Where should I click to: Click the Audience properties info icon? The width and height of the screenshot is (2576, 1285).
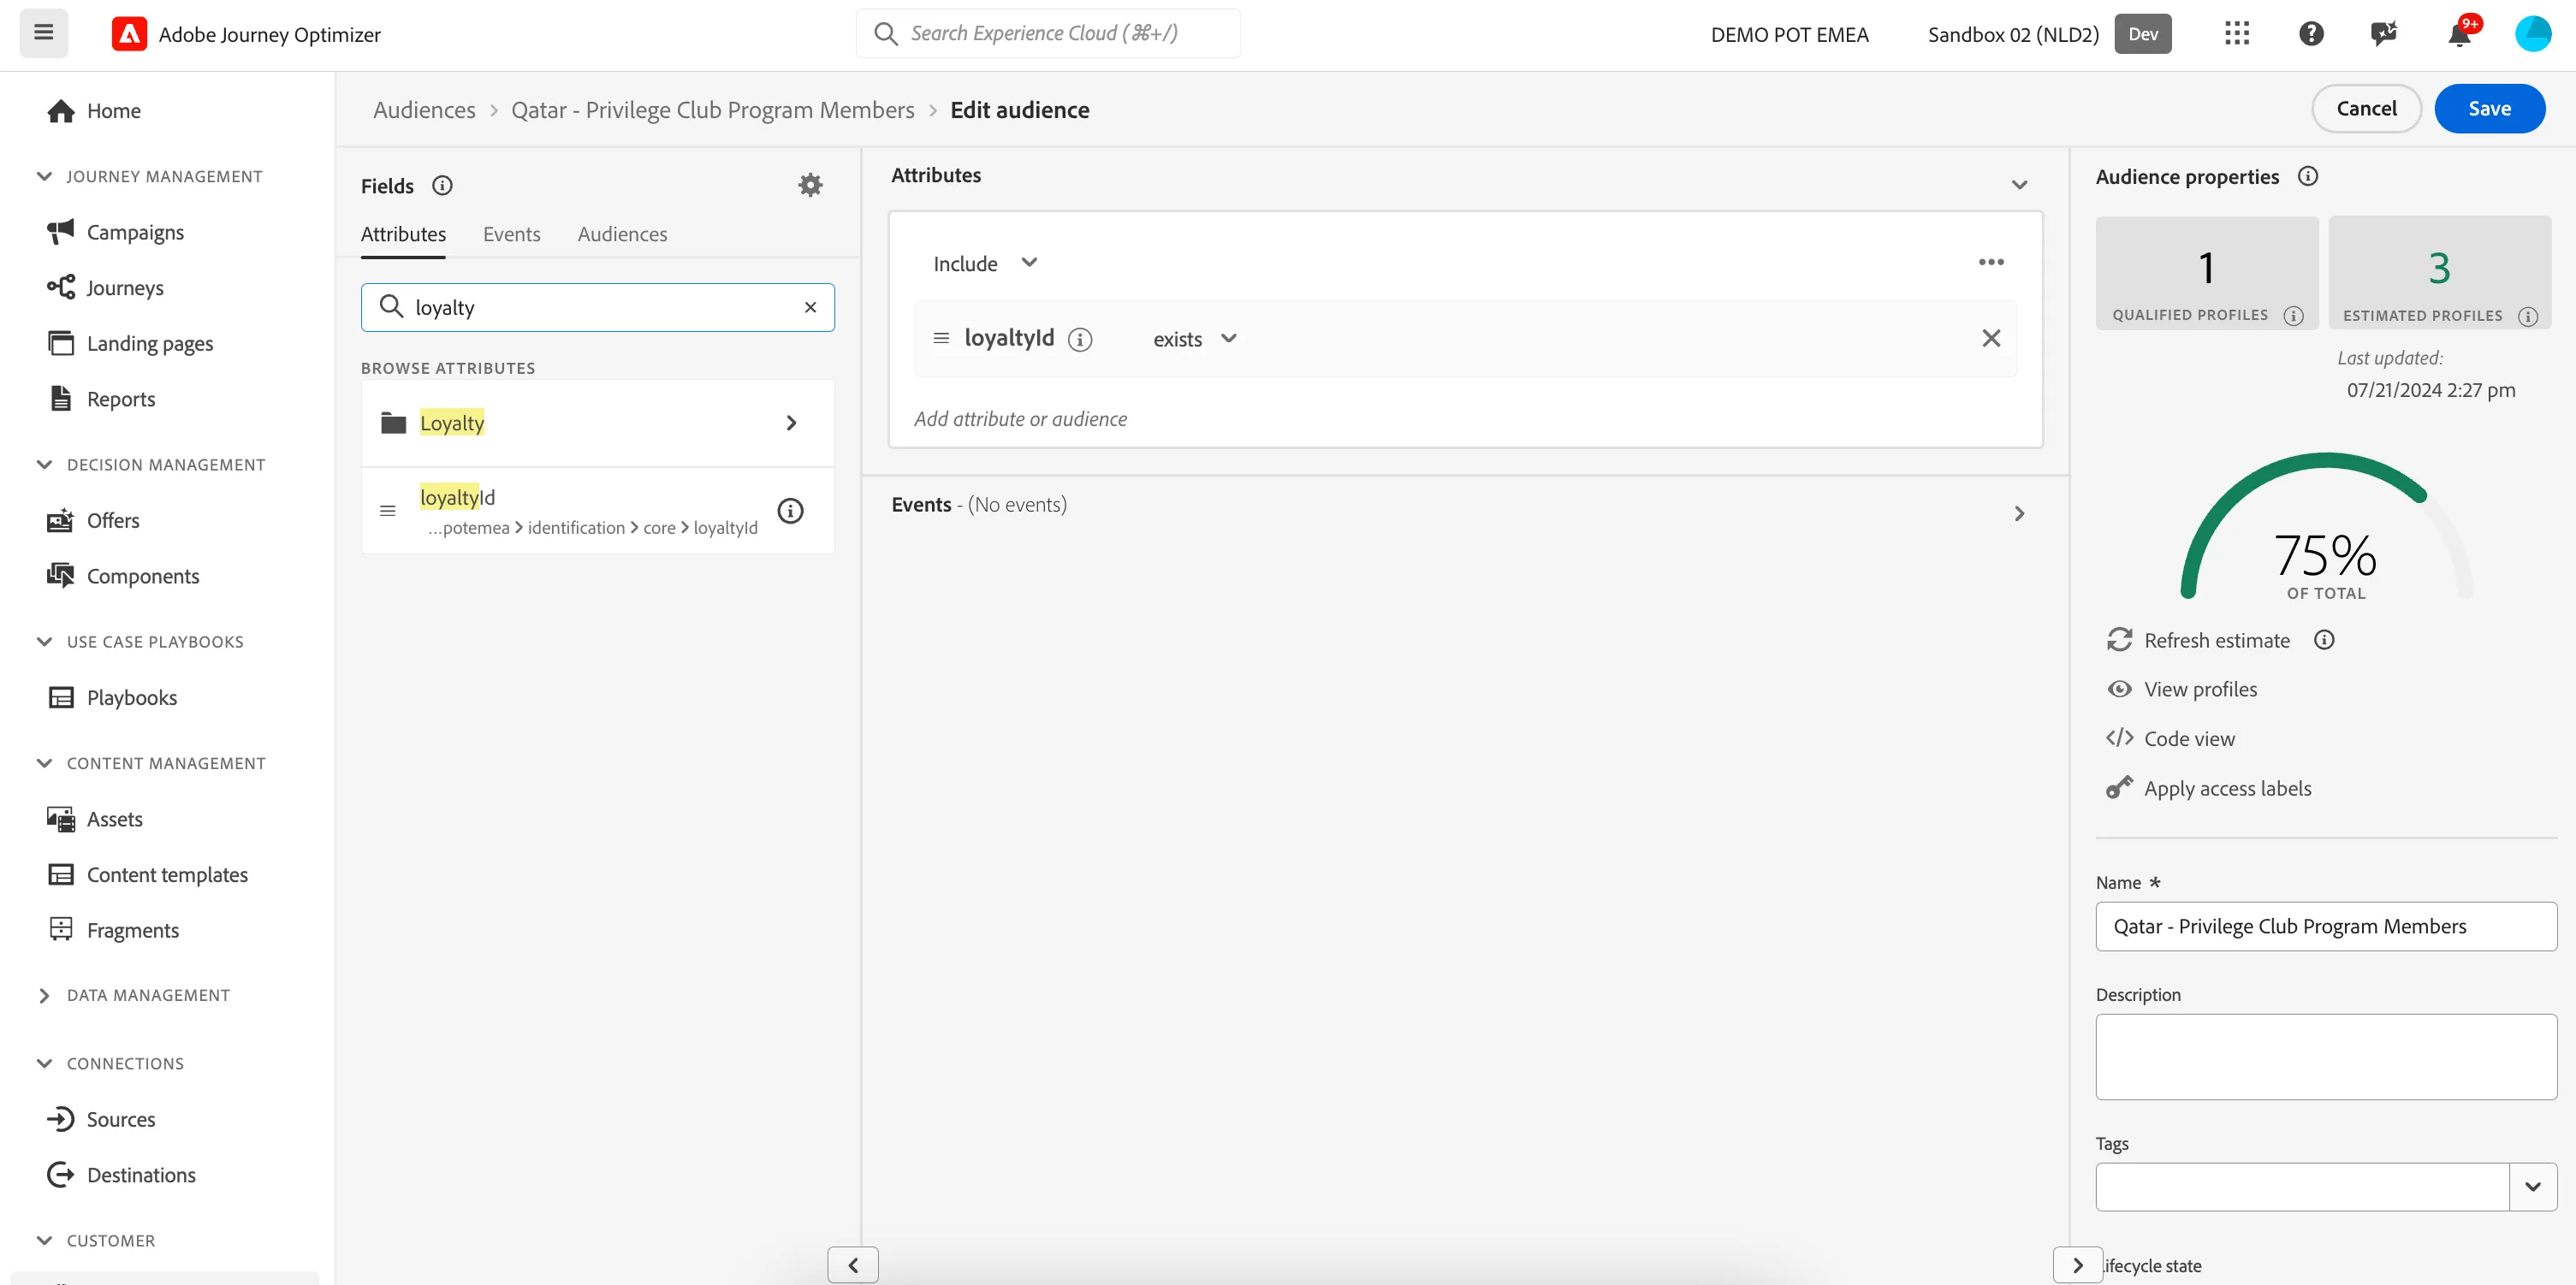[x=2308, y=176]
